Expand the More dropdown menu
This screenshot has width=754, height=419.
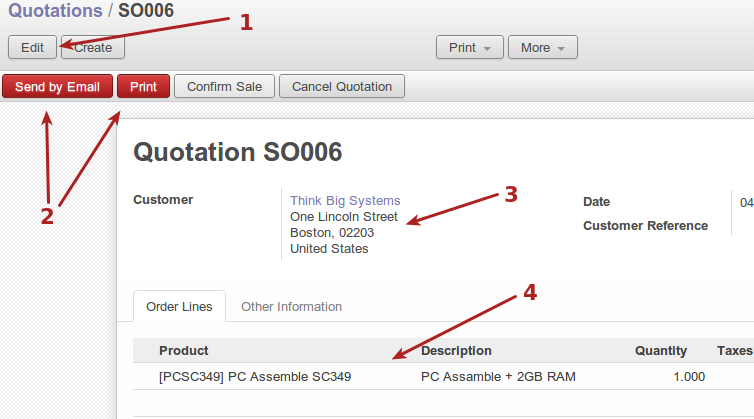click(x=542, y=47)
